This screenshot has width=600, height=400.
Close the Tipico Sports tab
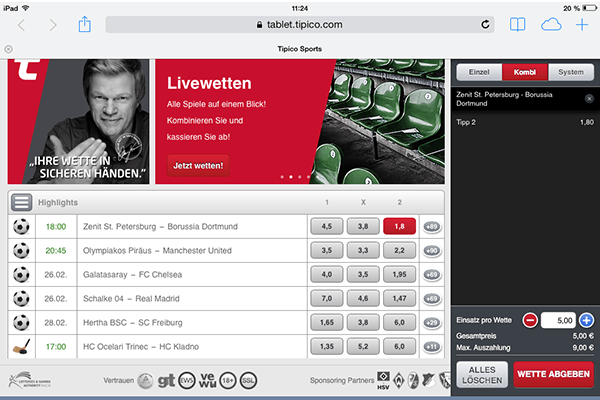8,49
